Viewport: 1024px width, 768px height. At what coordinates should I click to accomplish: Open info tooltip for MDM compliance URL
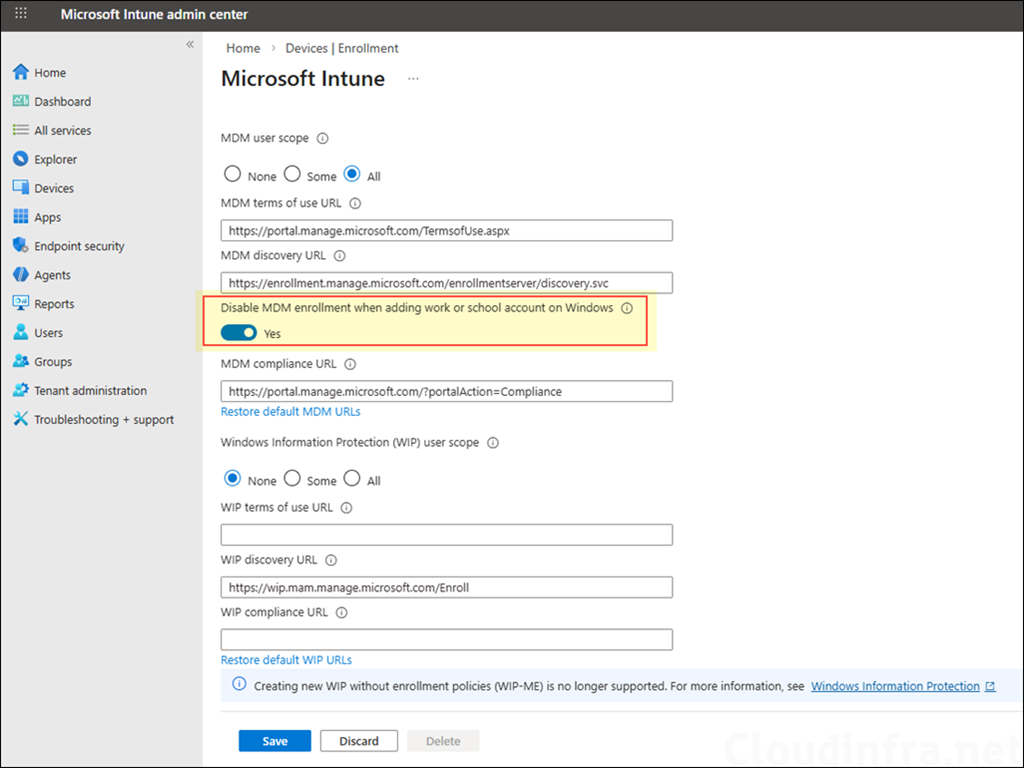point(350,364)
